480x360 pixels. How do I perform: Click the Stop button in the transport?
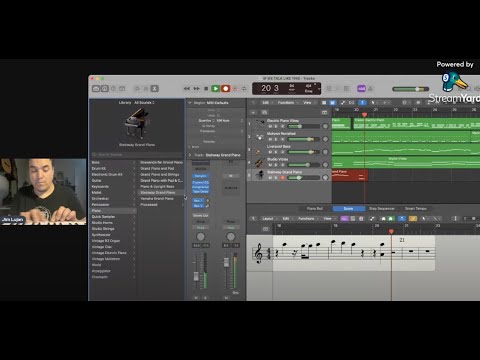pyautogui.click(x=206, y=88)
